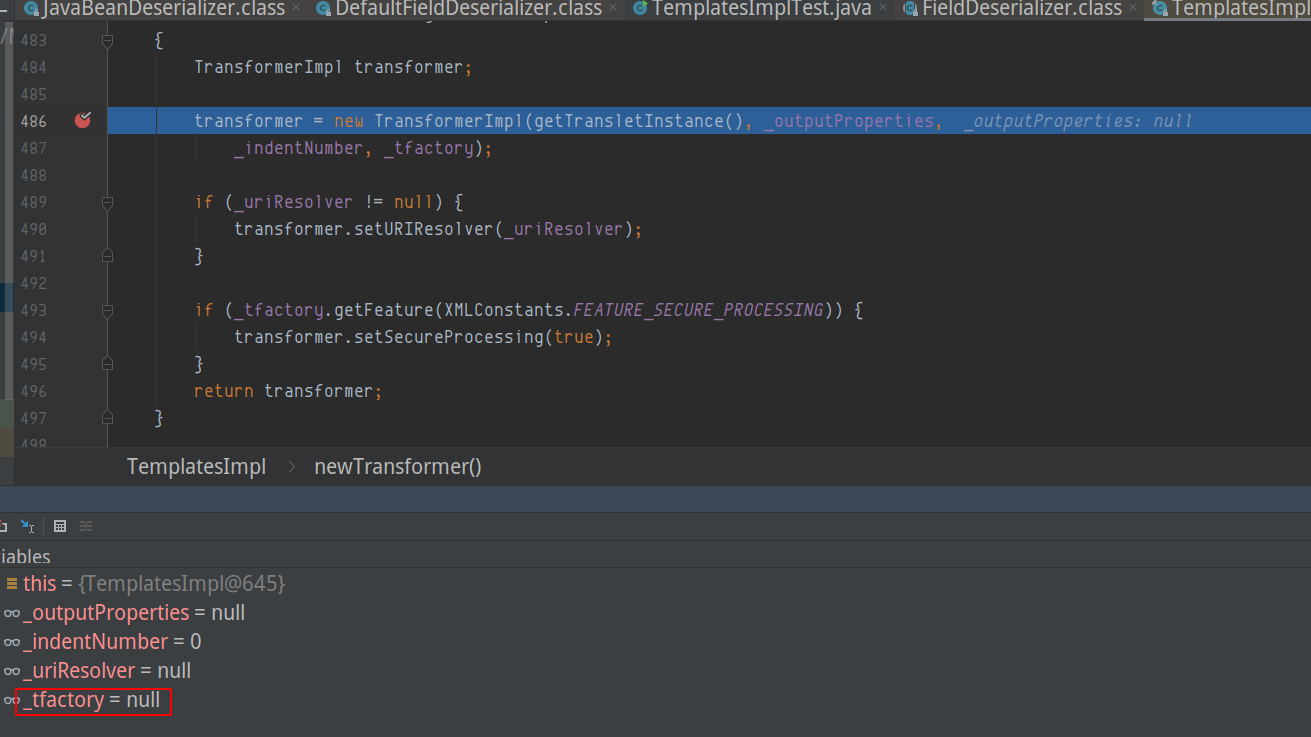Select the _outputProperties = null variable row
1311x737 pixels.
tap(655, 613)
